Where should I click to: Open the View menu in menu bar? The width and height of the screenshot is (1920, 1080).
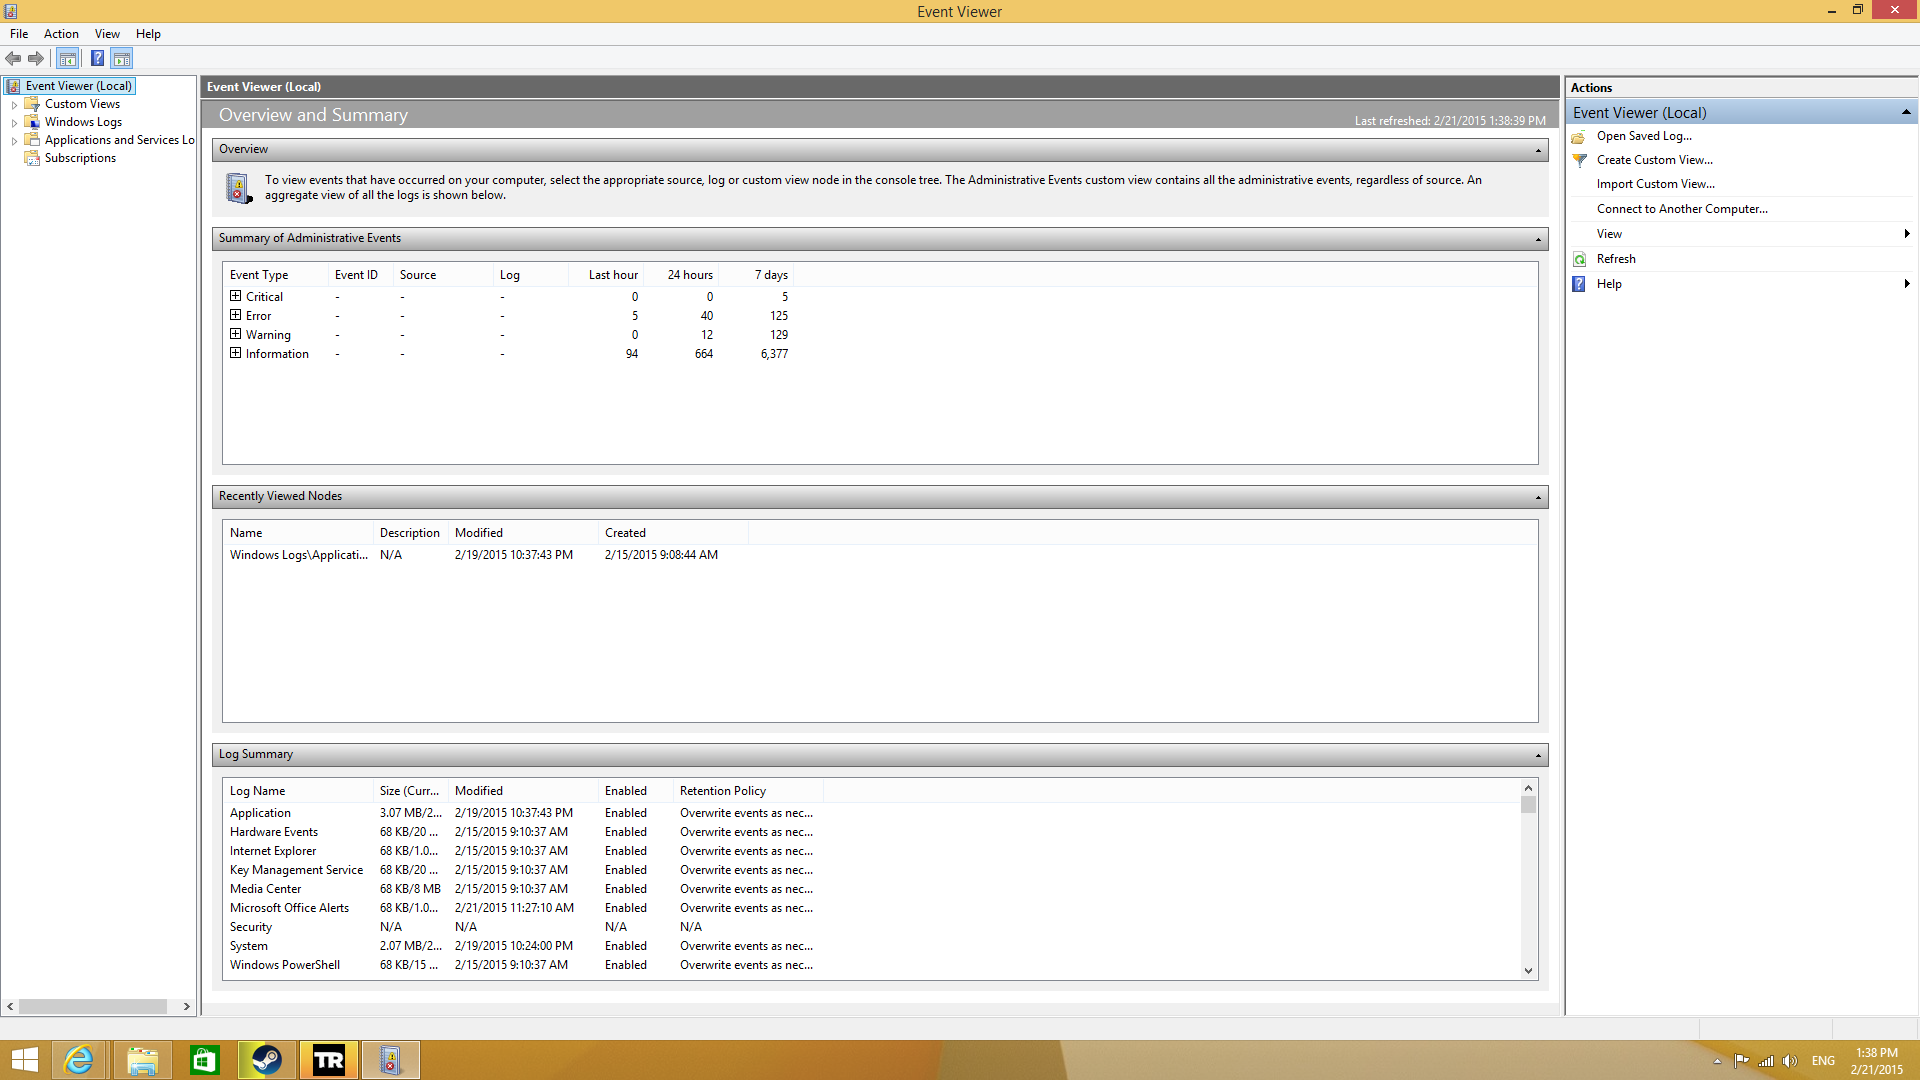pos(107,34)
